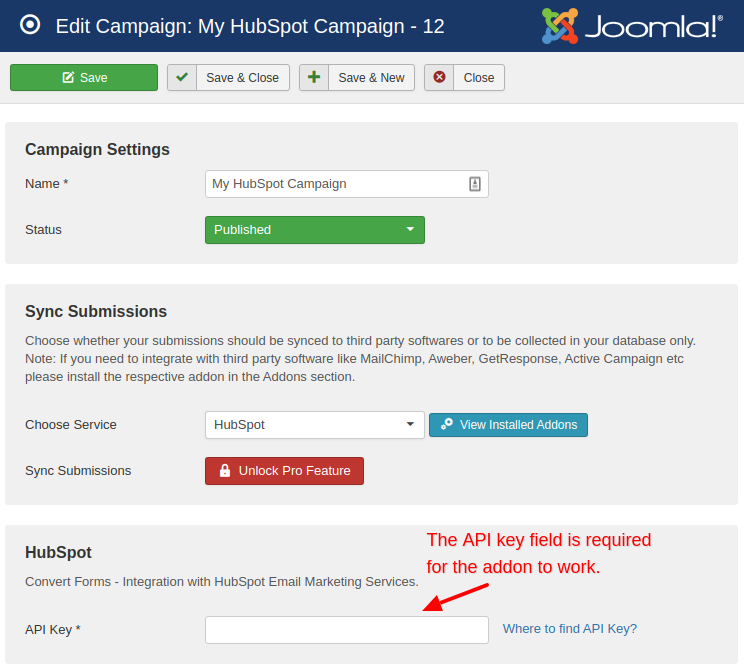744x668 pixels.
Task: Click into the API Key input field
Action: pos(347,630)
